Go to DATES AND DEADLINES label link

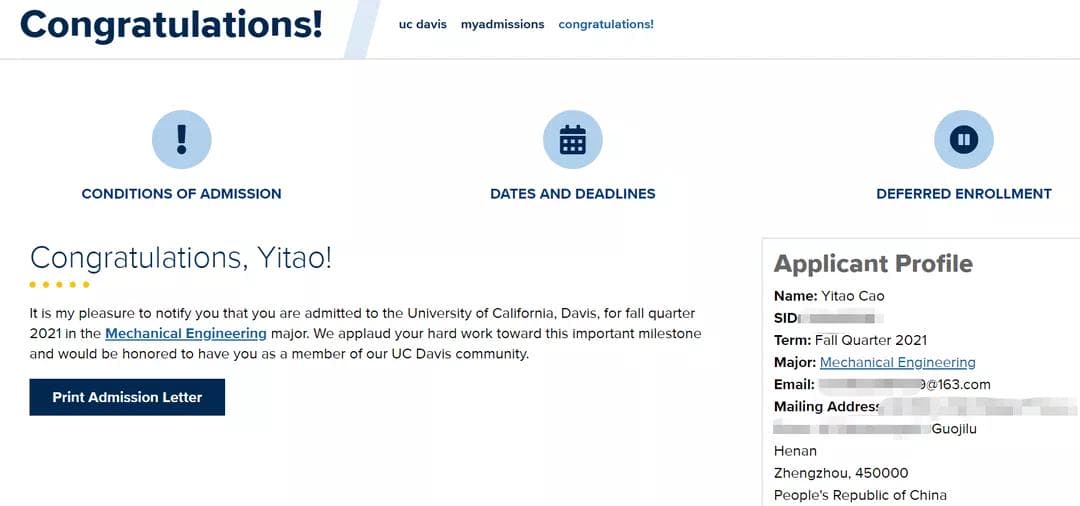[x=572, y=194]
